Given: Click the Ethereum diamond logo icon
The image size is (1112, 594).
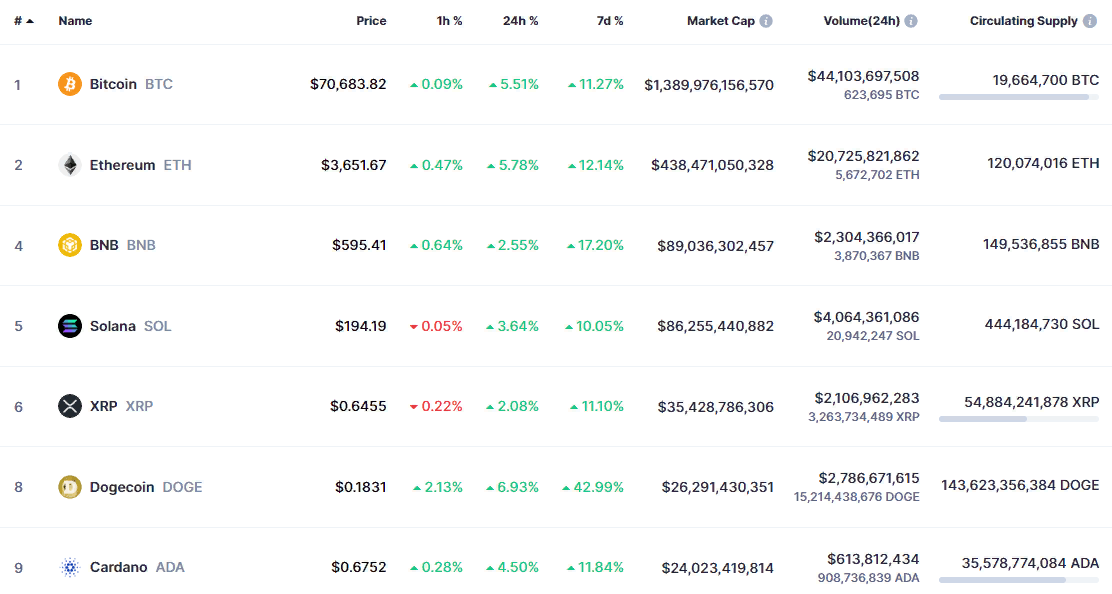Looking at the screenshot, I should [70, 165].
